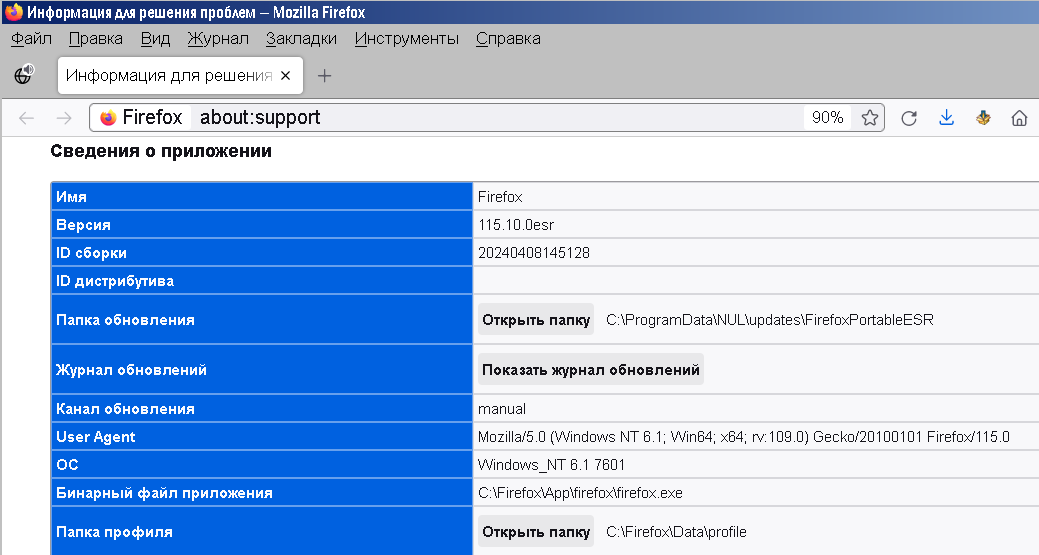
Task: Click the Firefox name value in Имя row
Action: click(x=500, y=197)
